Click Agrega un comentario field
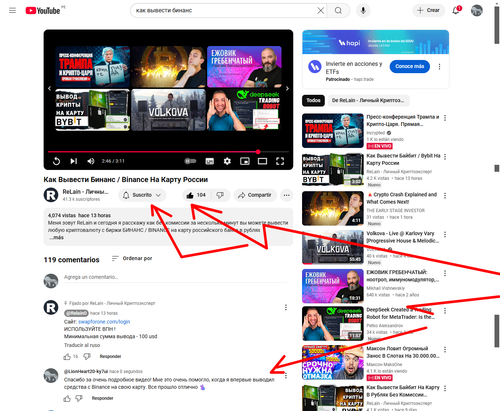This screenshot has height=411, width=500. click(x=175, y=277)
